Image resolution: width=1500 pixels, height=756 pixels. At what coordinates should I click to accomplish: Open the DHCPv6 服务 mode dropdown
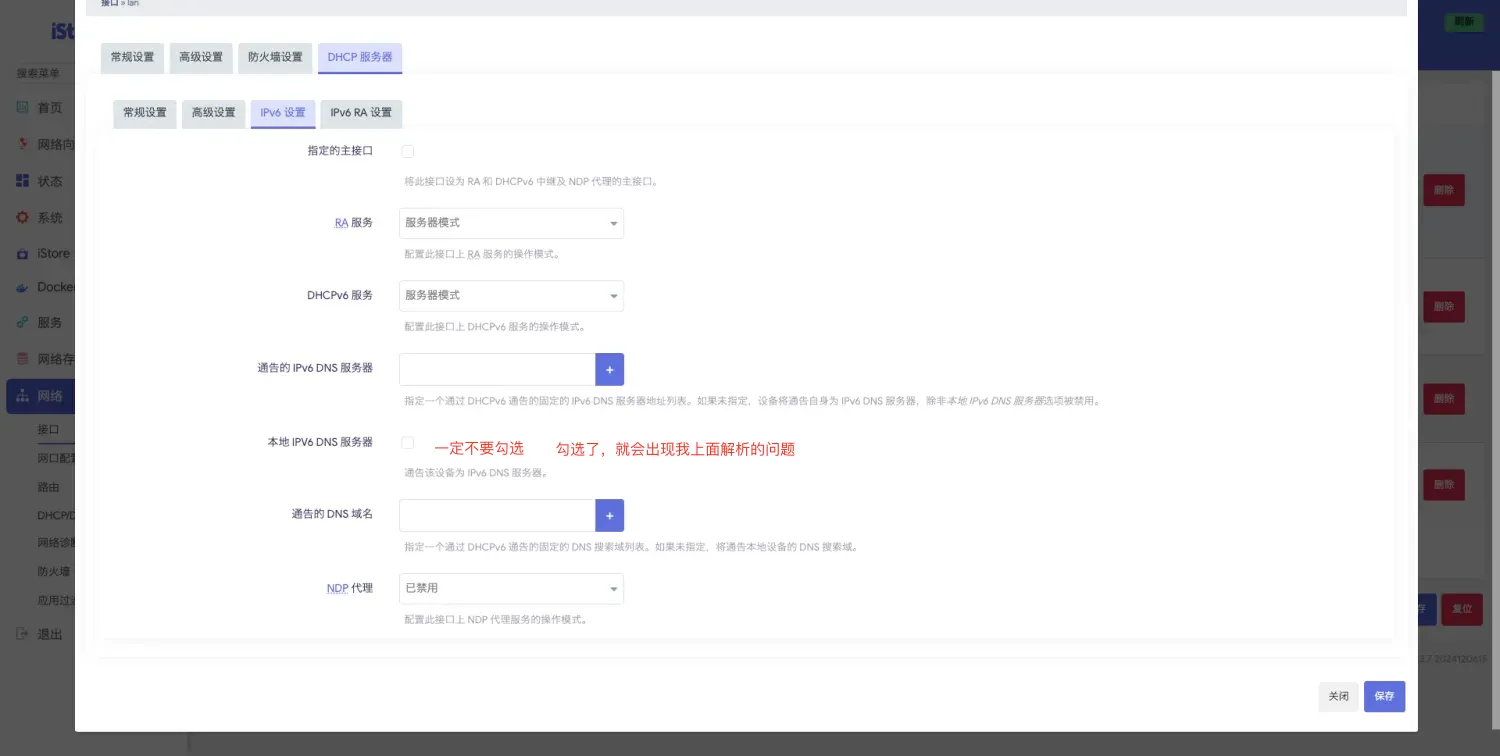point(511,296)
